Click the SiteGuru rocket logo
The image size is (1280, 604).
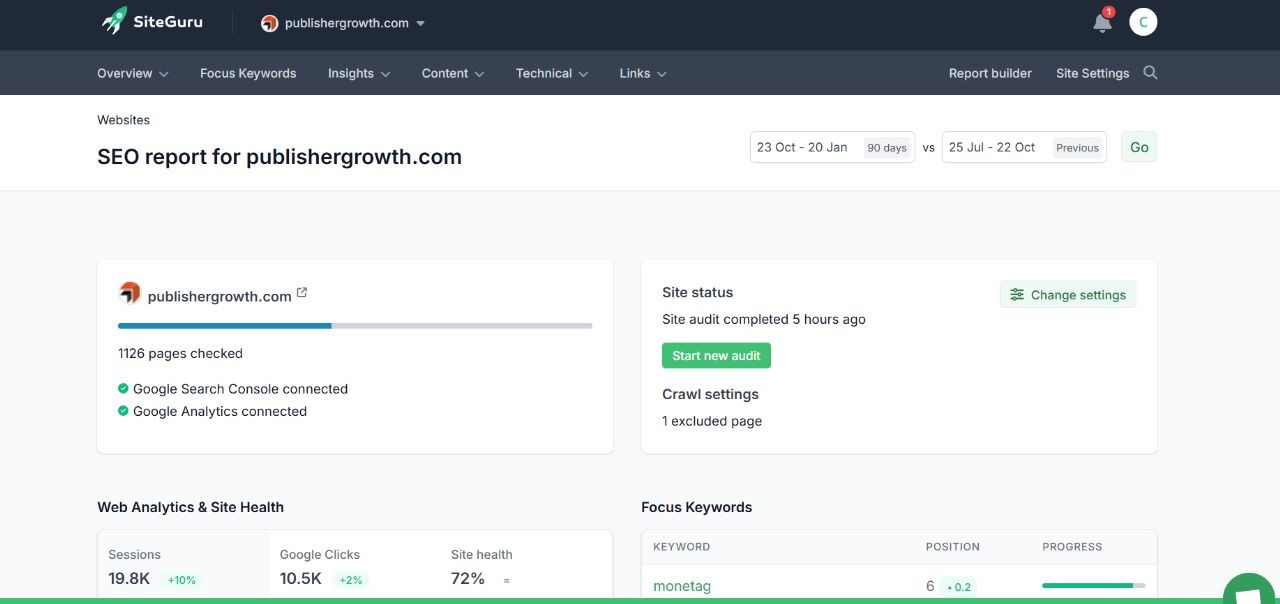point(151,21)
